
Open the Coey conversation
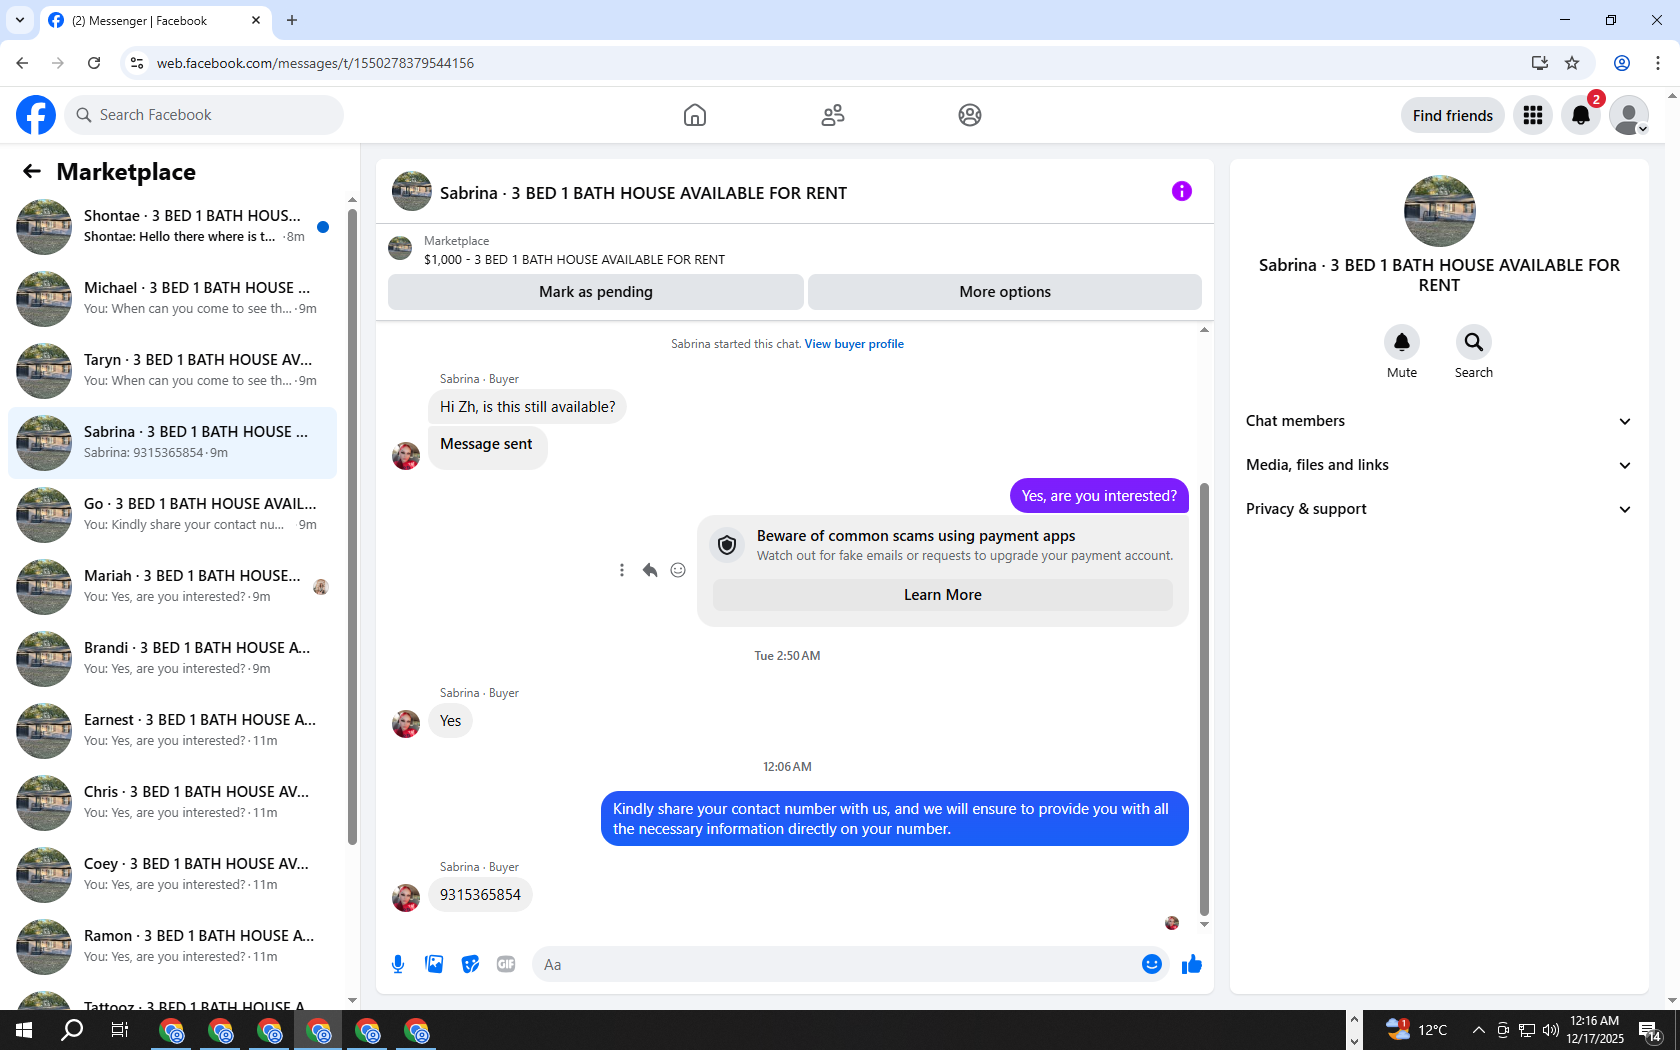[x=173, y=874]
